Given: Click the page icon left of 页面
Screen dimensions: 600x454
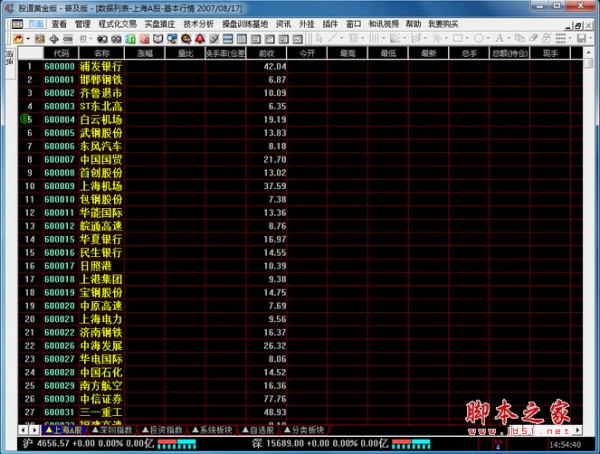Looking at the screenshot, I should coord(18,24).
